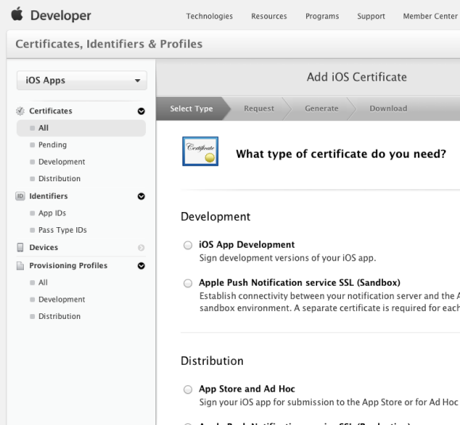Screen dimensions: 460x425
Task: Open Pass Type IDs list
Action: pos(62,230)
